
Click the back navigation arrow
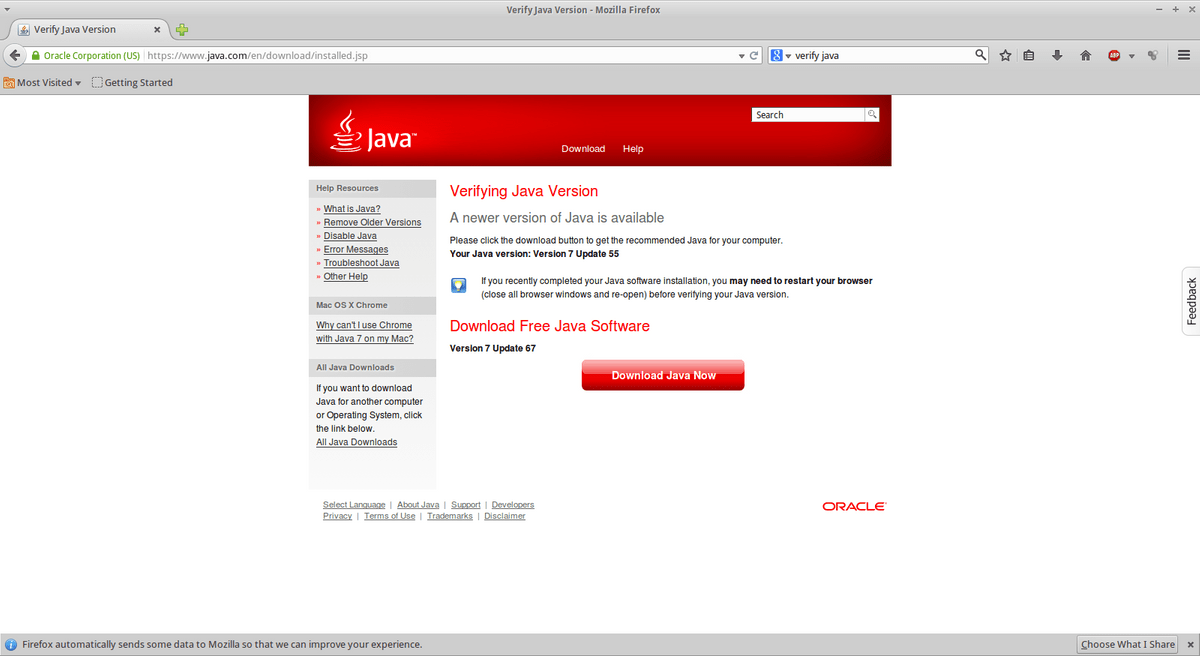15,55
